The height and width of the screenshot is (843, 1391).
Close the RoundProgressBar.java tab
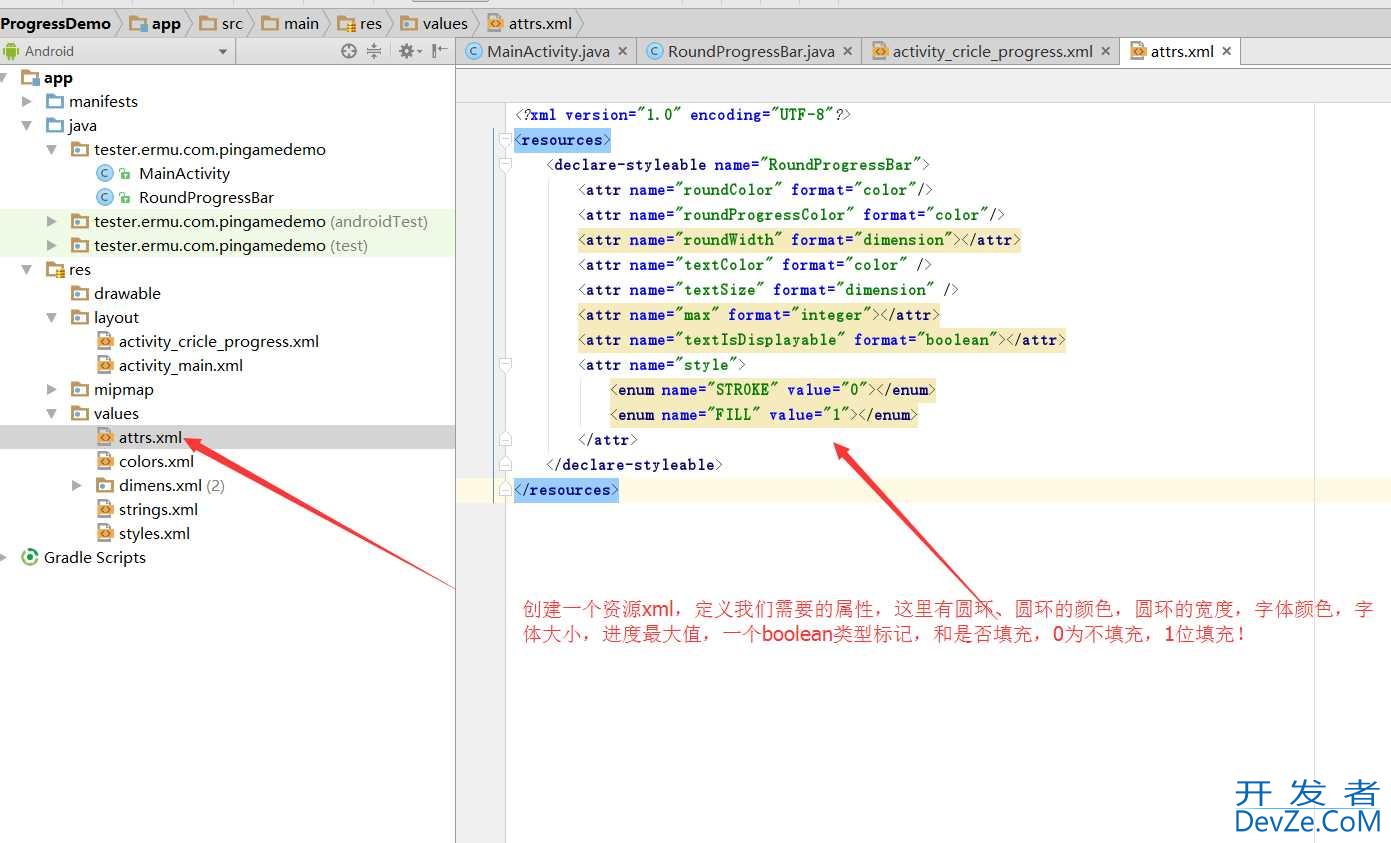[847, 51]
